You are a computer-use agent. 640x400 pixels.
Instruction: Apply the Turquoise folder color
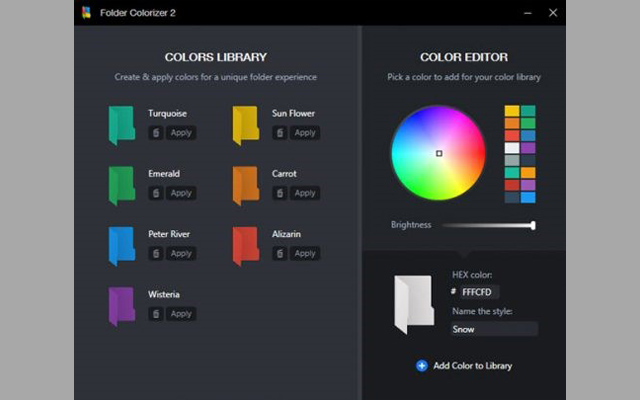point(181,133)
